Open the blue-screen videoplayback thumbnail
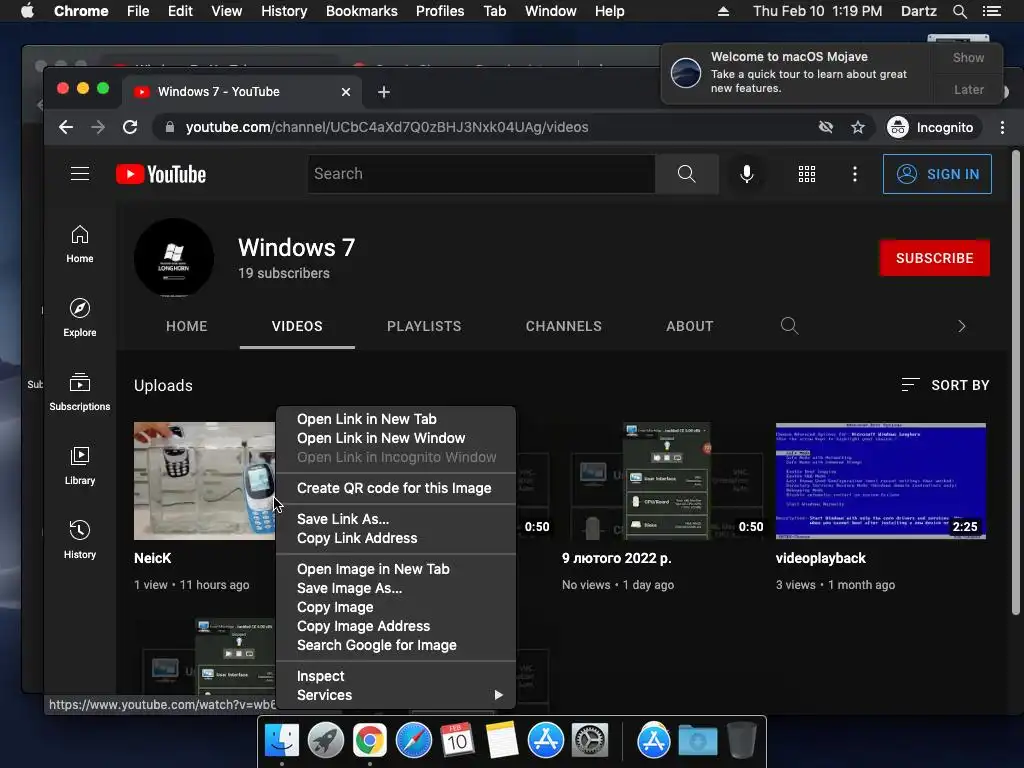 (x=880, y=481)
